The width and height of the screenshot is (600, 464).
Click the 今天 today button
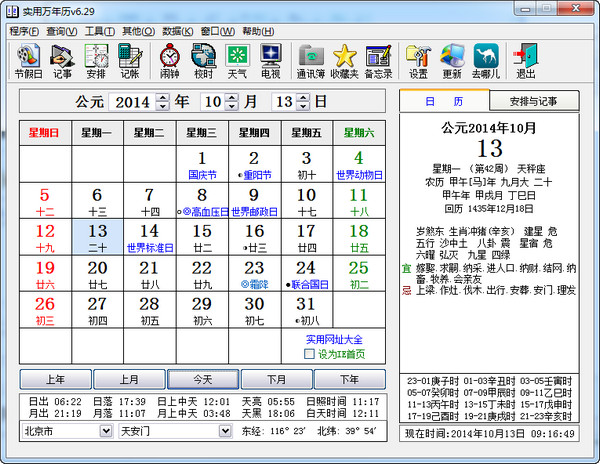203,379
